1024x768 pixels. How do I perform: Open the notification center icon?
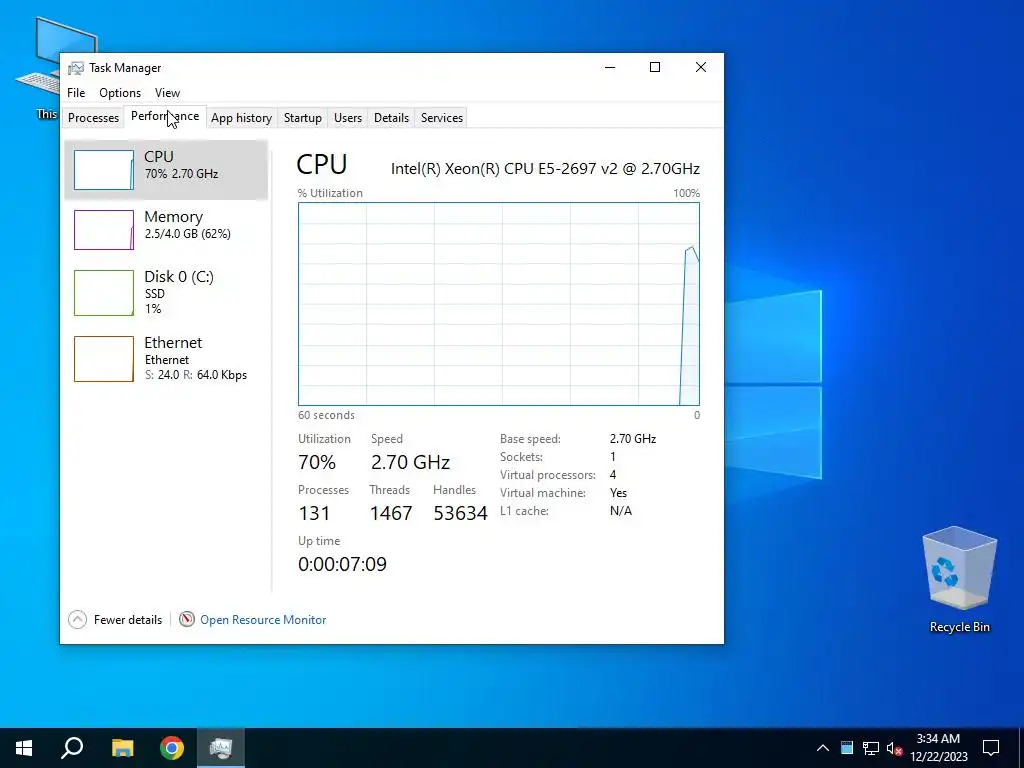pyautogui.click(x=991, y=748)
